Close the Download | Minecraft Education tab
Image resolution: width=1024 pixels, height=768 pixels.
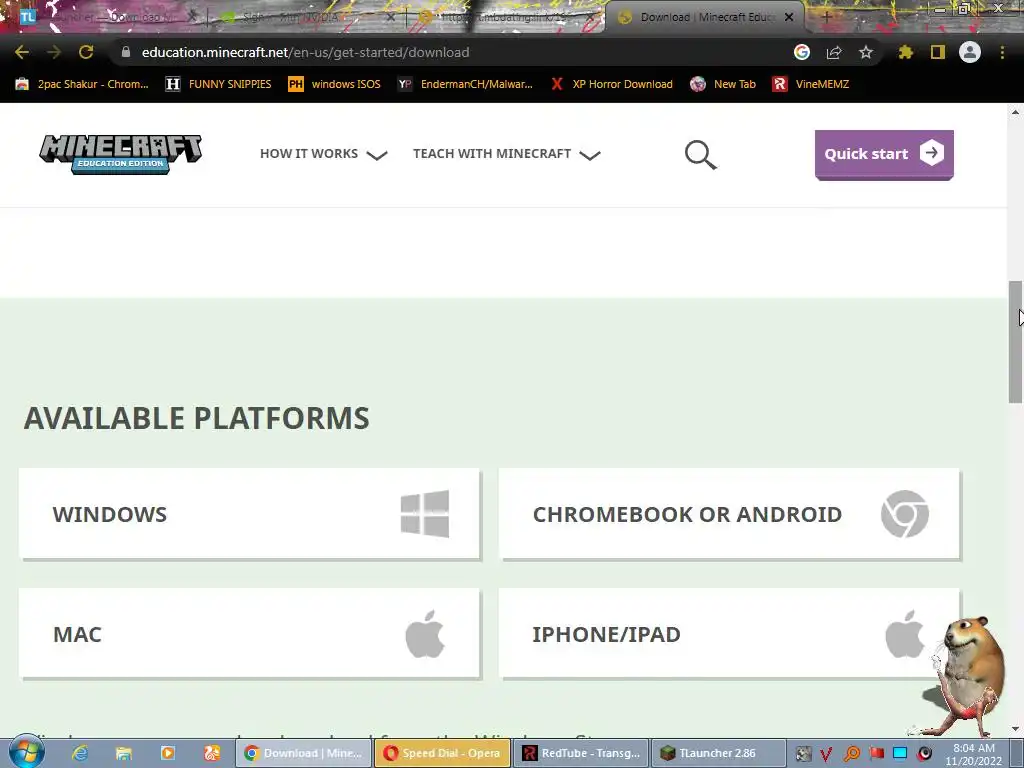click(789, 17)
